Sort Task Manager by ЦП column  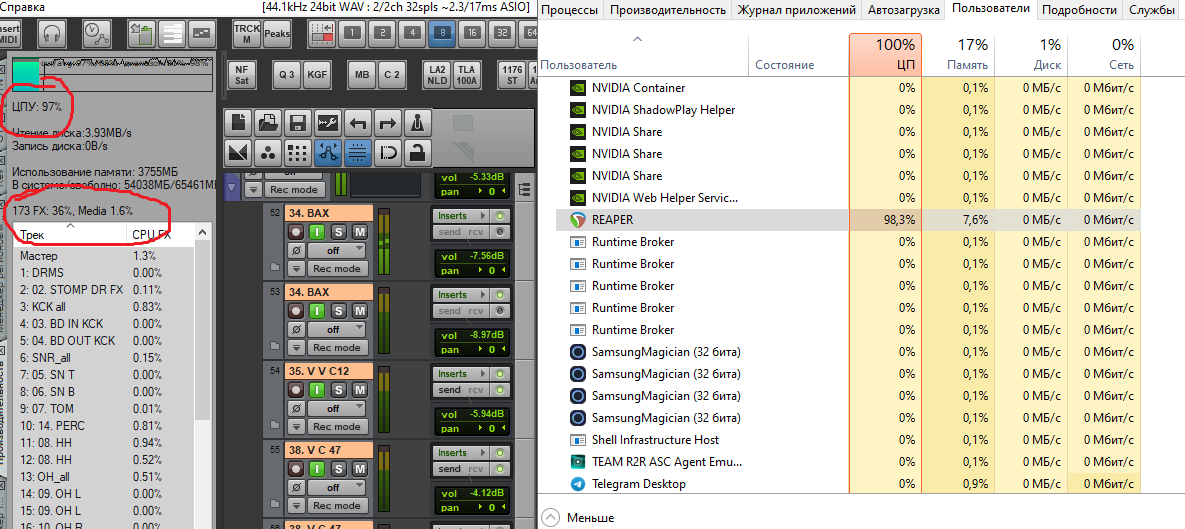point(886,54)
